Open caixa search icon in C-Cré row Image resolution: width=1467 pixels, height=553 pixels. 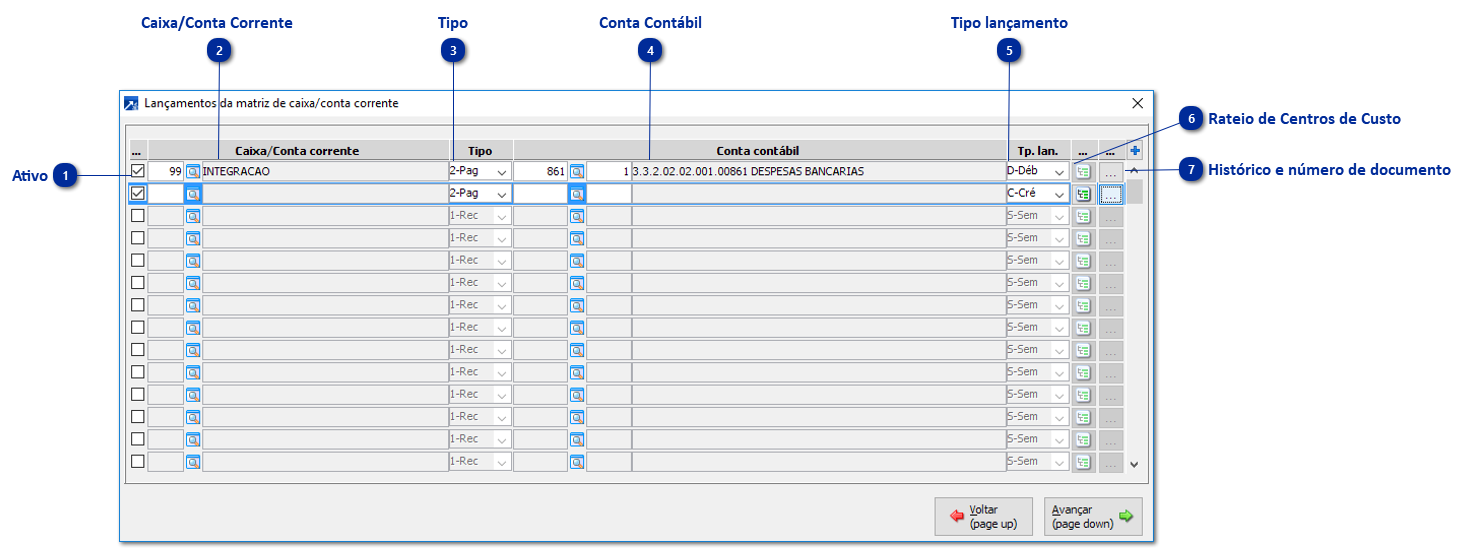[193, 194]
